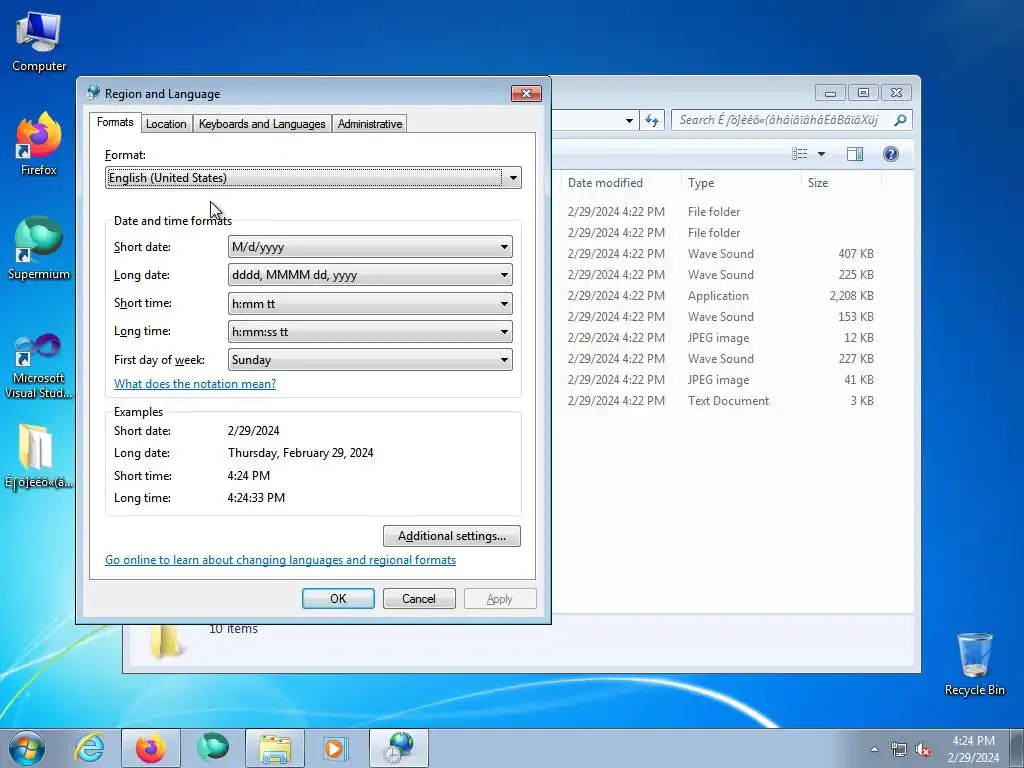The height and width of the screenshot is (768, 1024).
Task: Sort by the Date modified column header
Action: (605, 183)
